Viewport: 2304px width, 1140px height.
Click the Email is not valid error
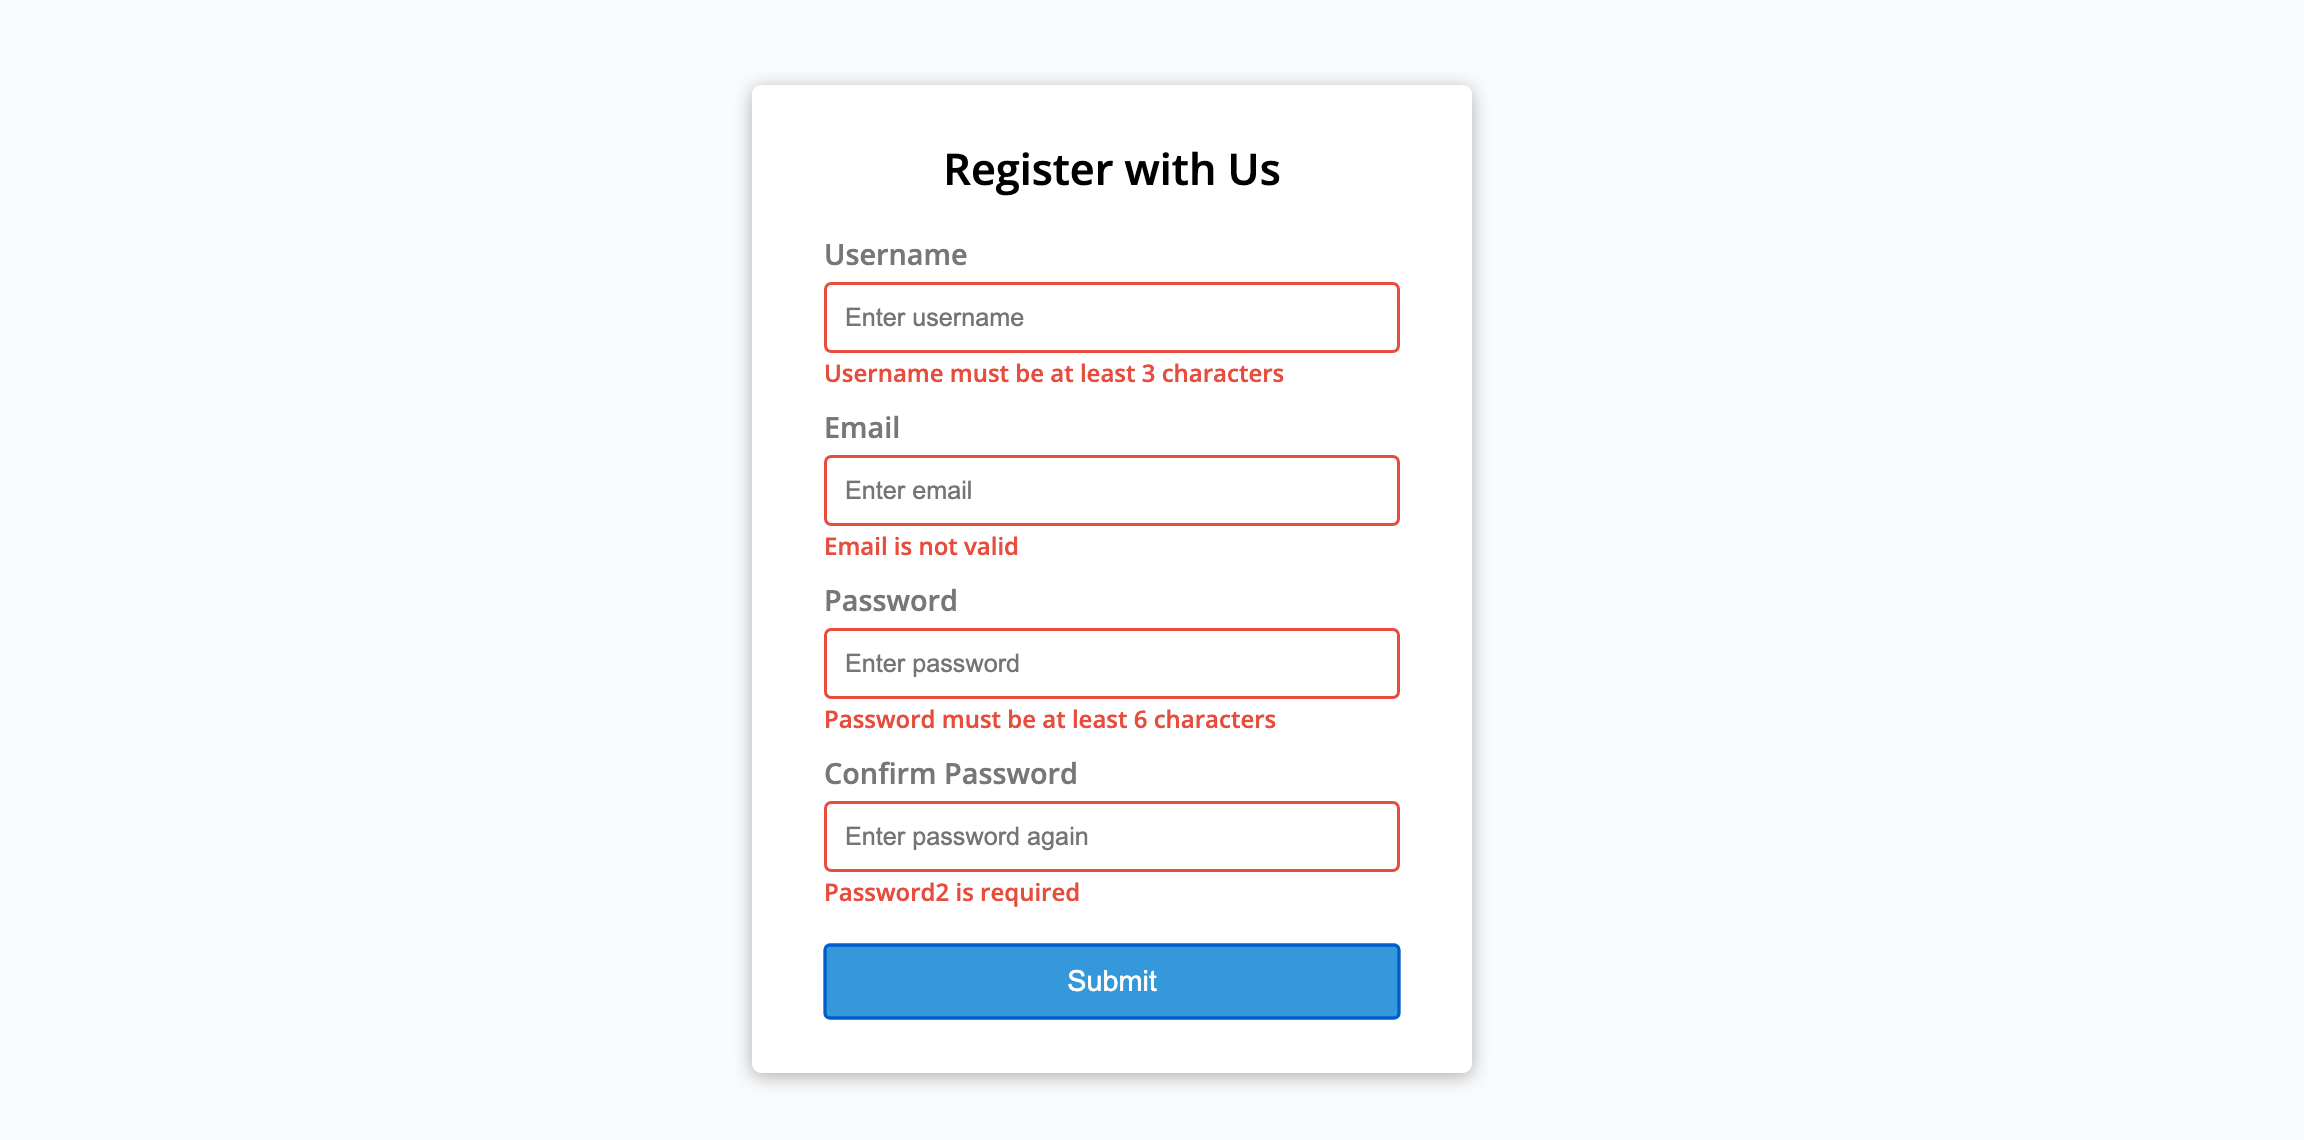click(921, 546)
